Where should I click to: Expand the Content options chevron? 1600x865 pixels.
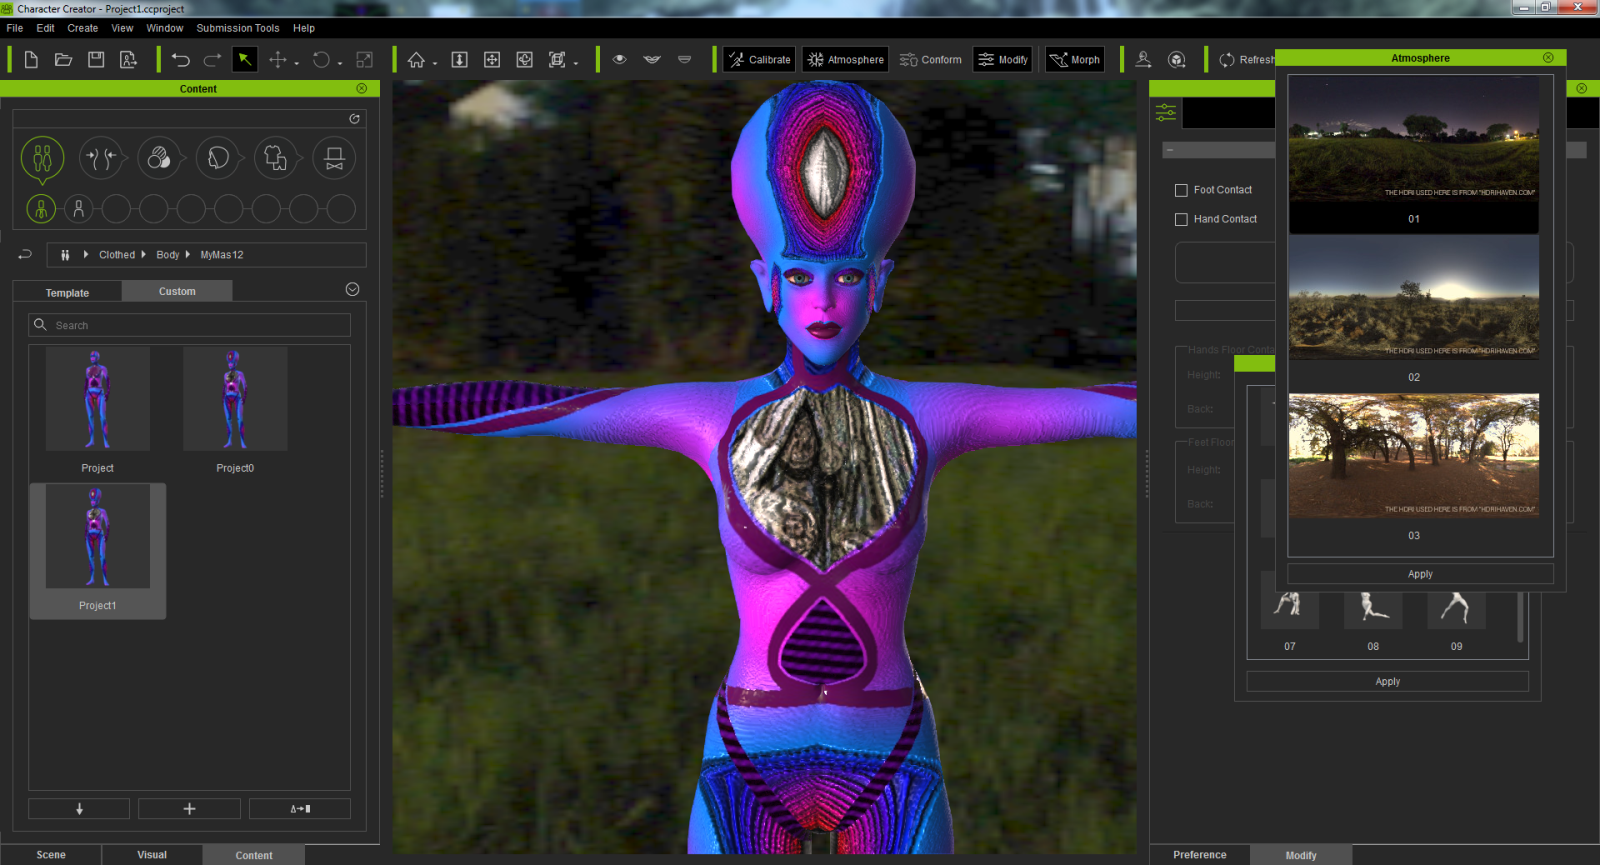(352, 289)
